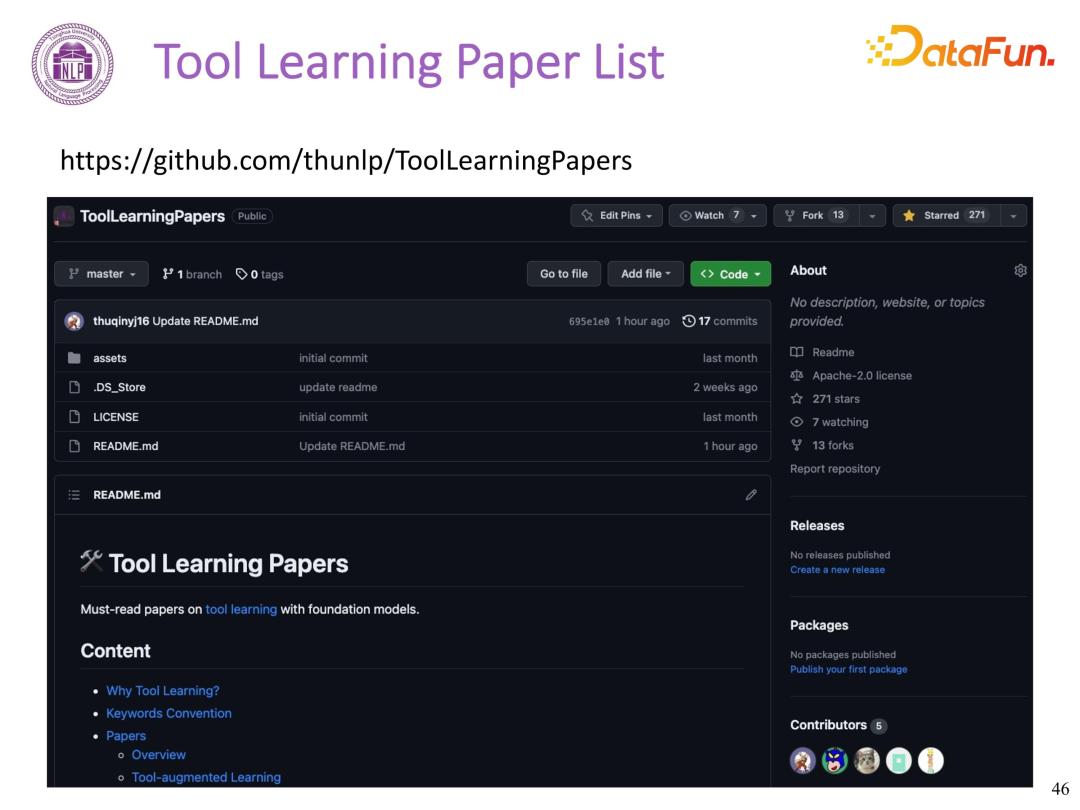The width and height of the screenshot is (1080, 810).
Task: Open the third contributor avatar
Action: pyautogui.click(x=866, y=760)
